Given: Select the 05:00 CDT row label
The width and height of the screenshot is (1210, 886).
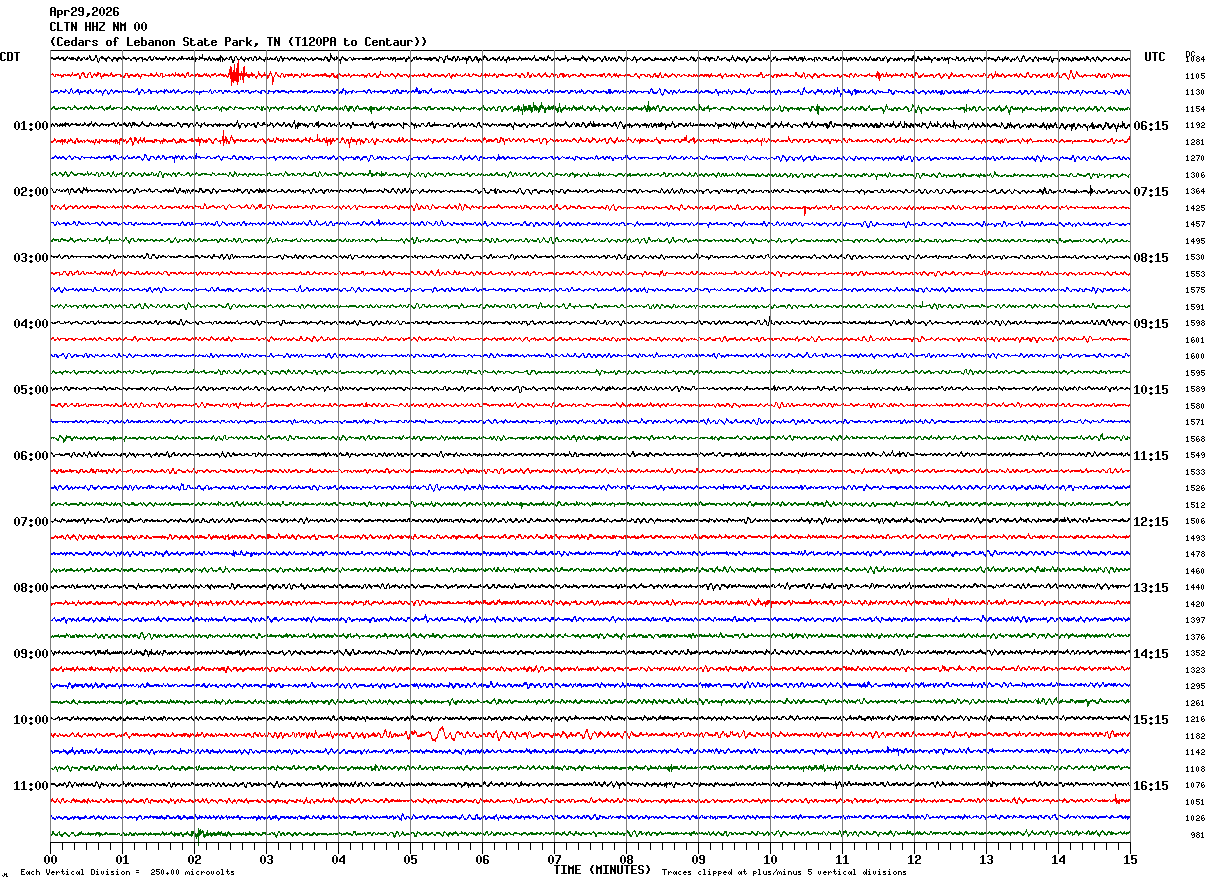Looking at the screenshot, I should pyautogui.click(x=31, y=390).
